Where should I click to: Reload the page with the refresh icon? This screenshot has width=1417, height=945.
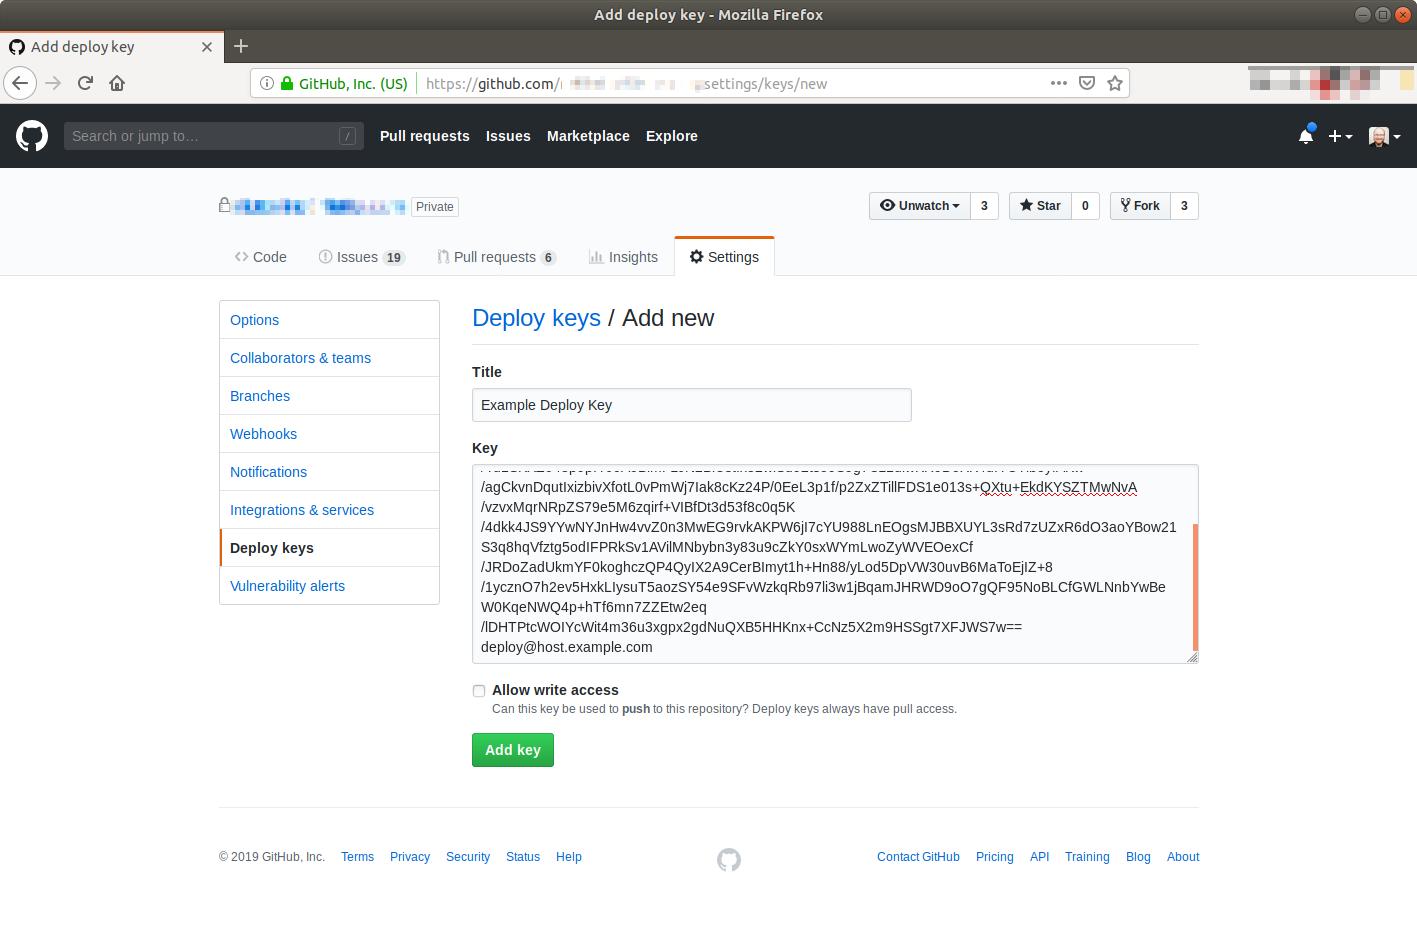85,83
